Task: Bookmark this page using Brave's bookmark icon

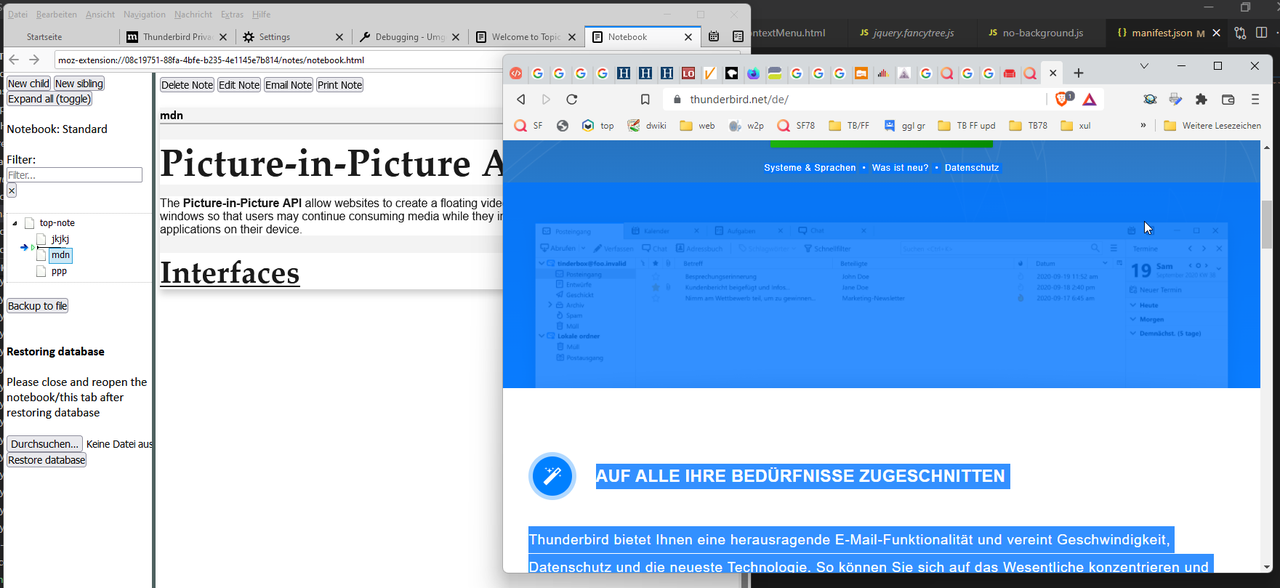Action: coord(645,100)
